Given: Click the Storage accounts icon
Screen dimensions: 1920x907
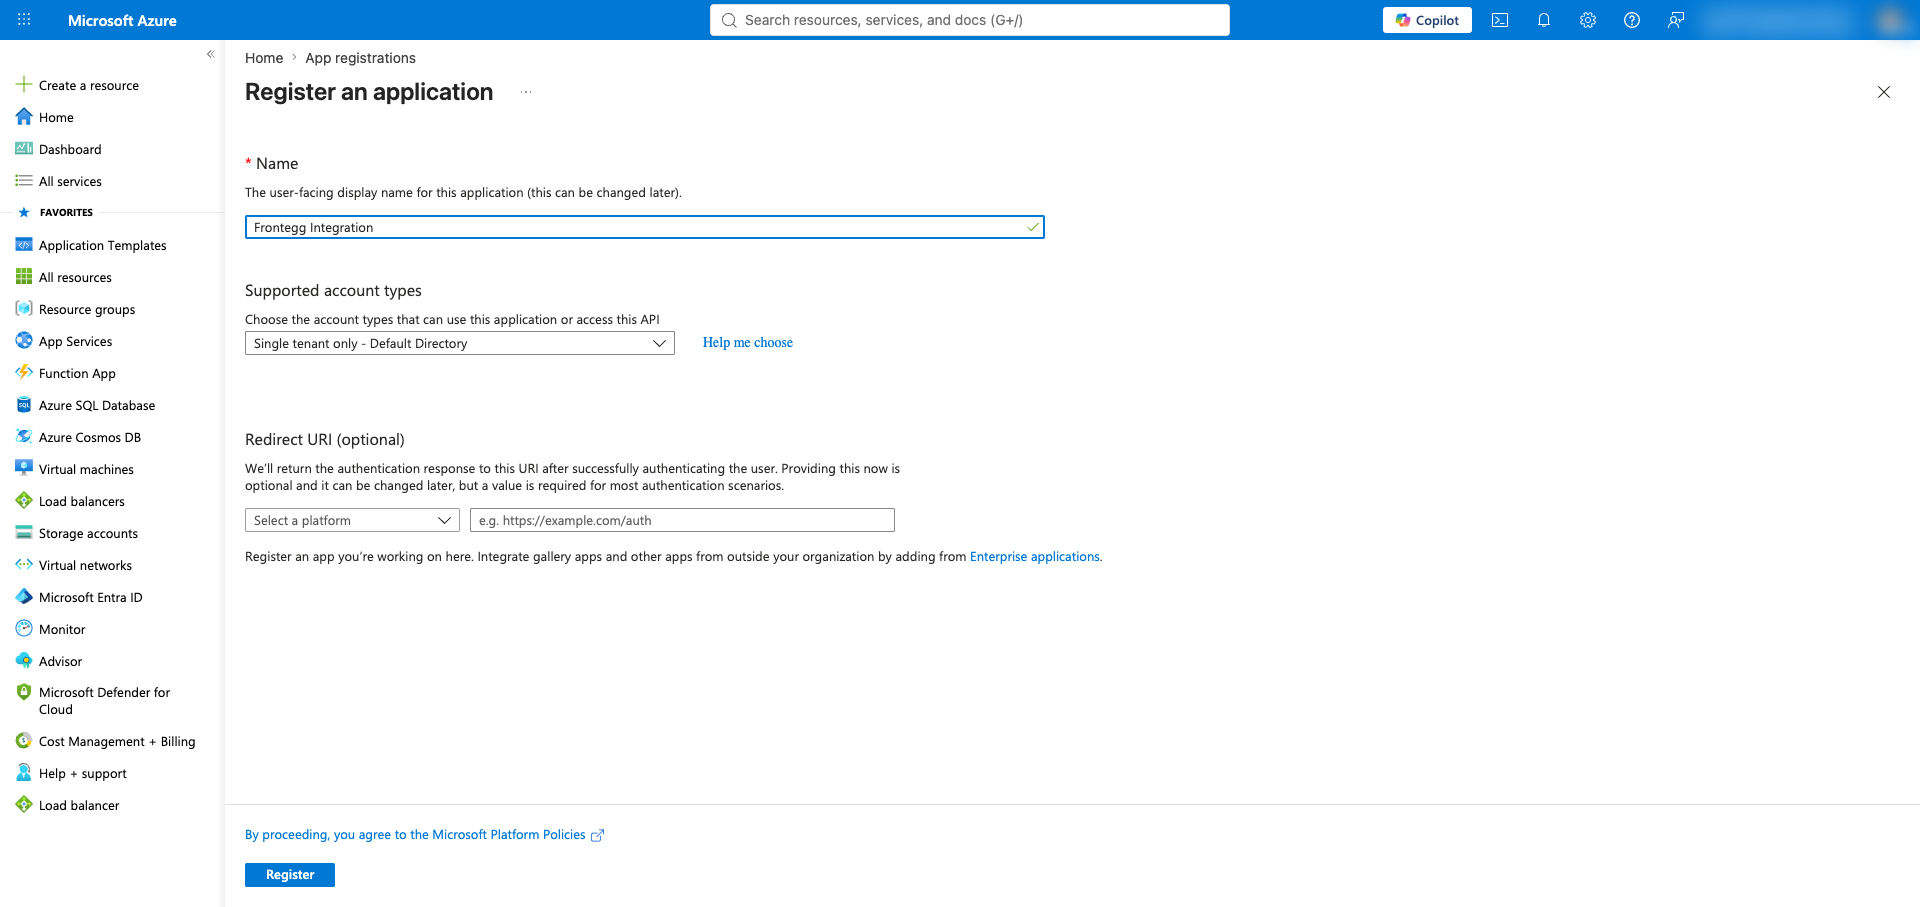Looking at the screenshot, I should click(x=24, y=533).
